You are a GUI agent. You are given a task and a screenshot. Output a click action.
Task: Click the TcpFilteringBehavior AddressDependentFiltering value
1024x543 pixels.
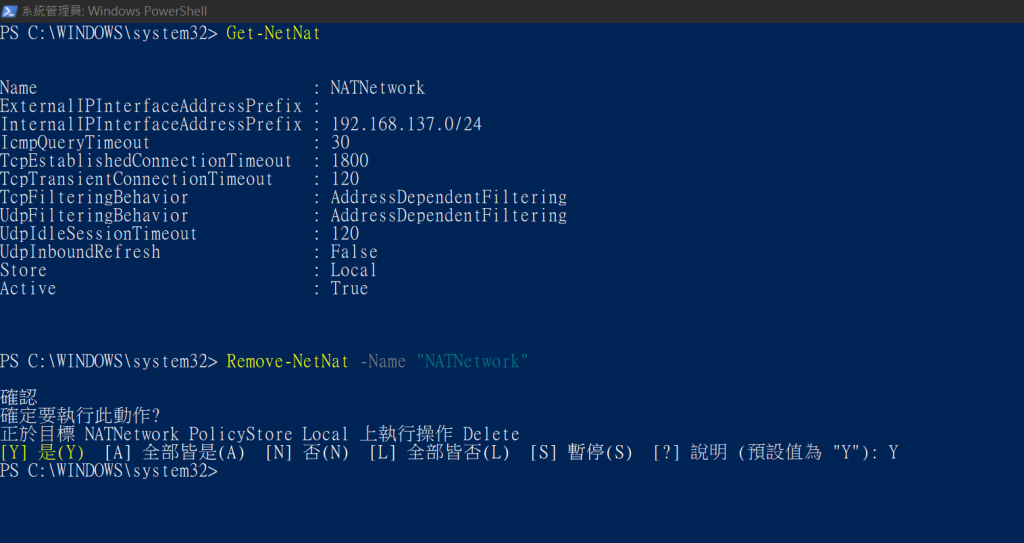[x=449, y=197]
